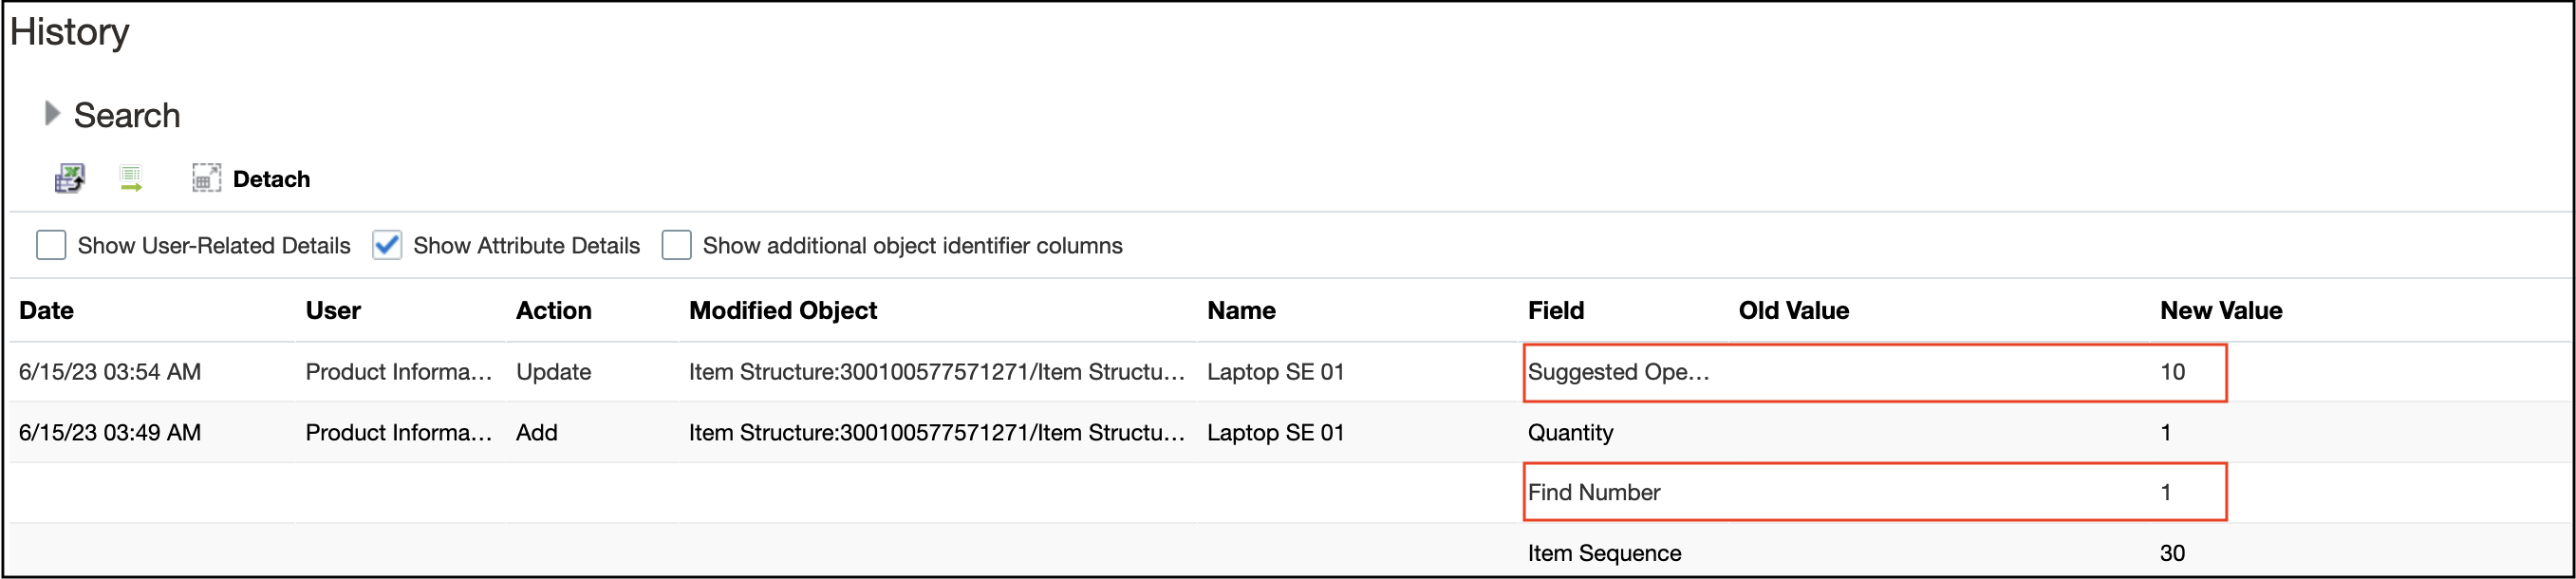Click the Old Value column header
2576x579 pixels.
coord(1793,310)
